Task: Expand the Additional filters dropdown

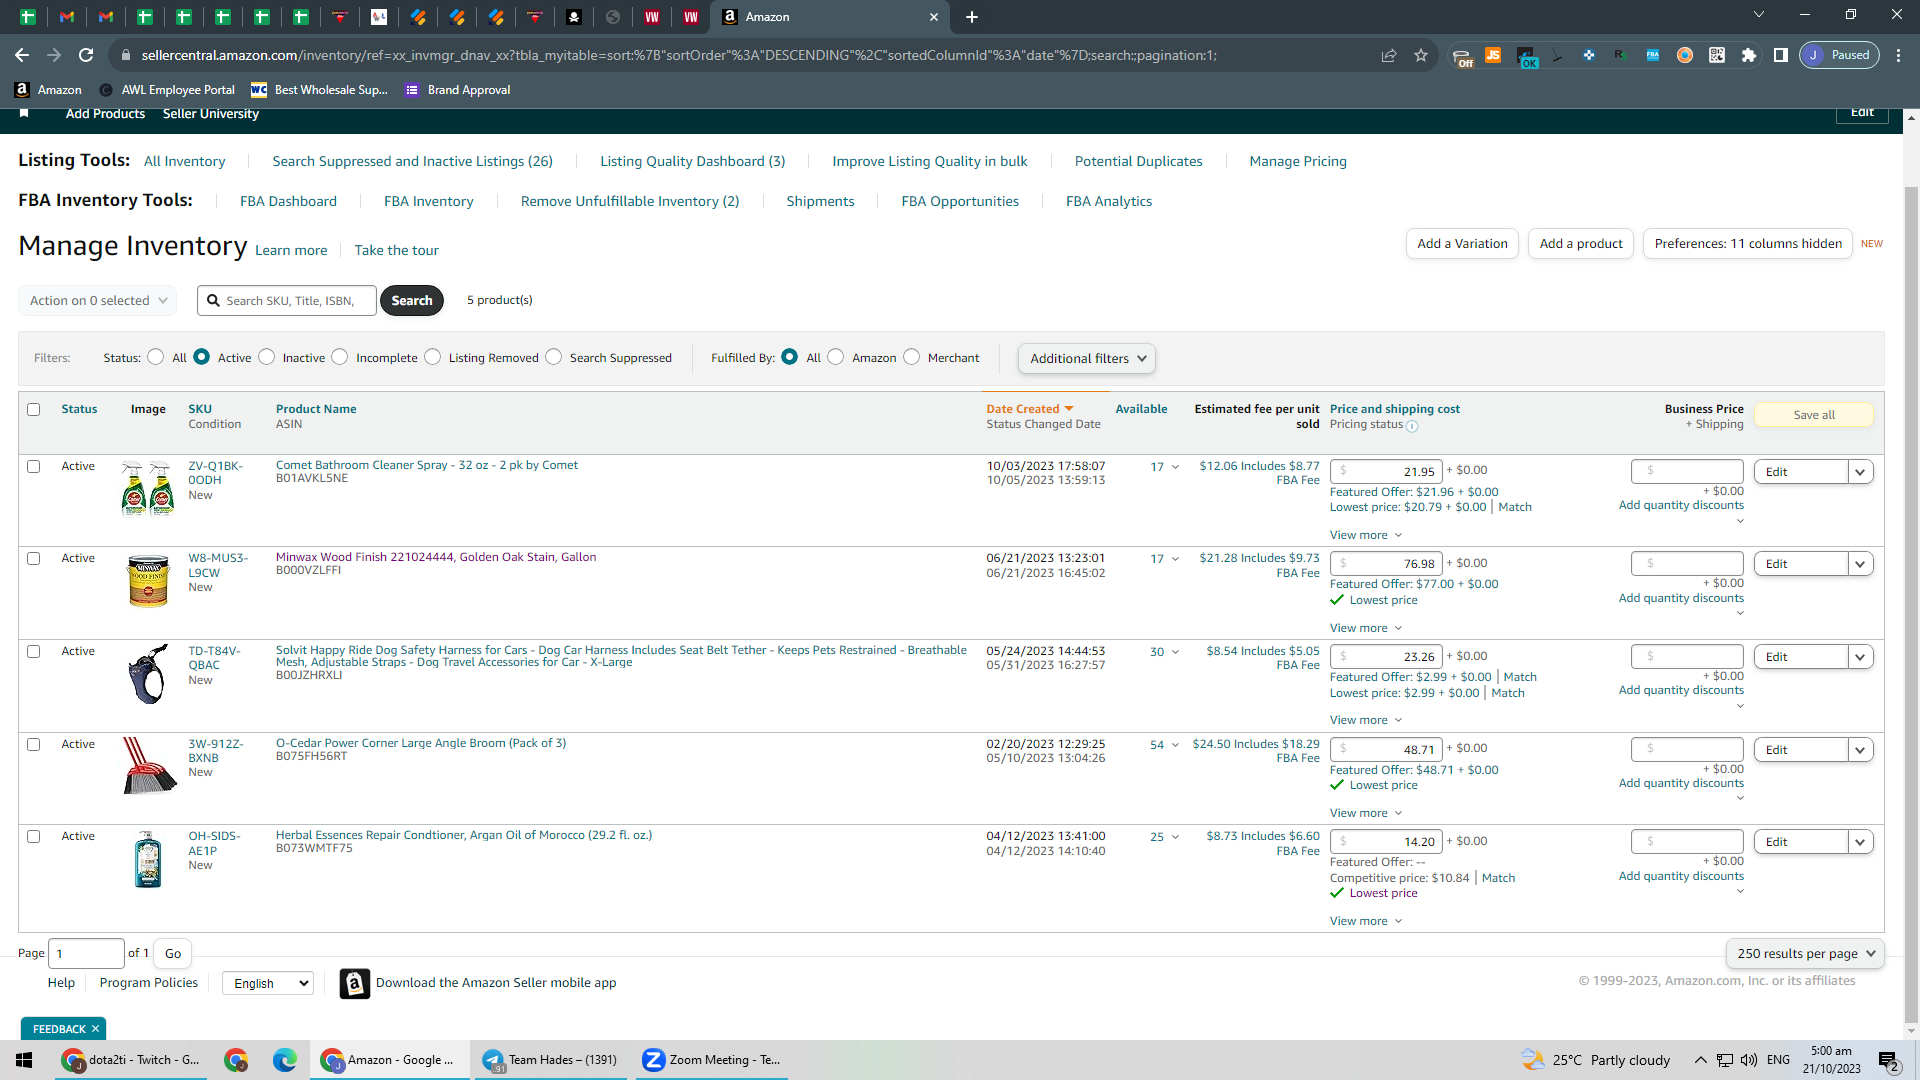Action: (1087, 358)
